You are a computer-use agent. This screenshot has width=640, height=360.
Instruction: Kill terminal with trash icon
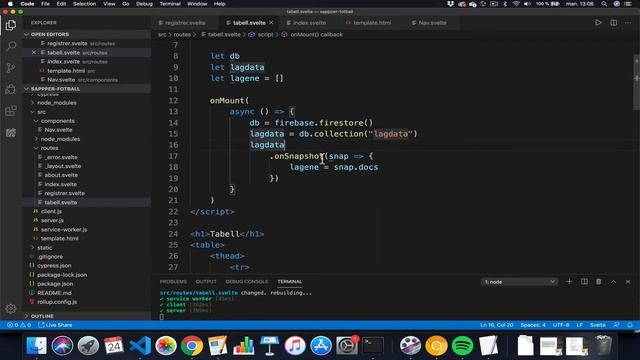pos(598,282)
